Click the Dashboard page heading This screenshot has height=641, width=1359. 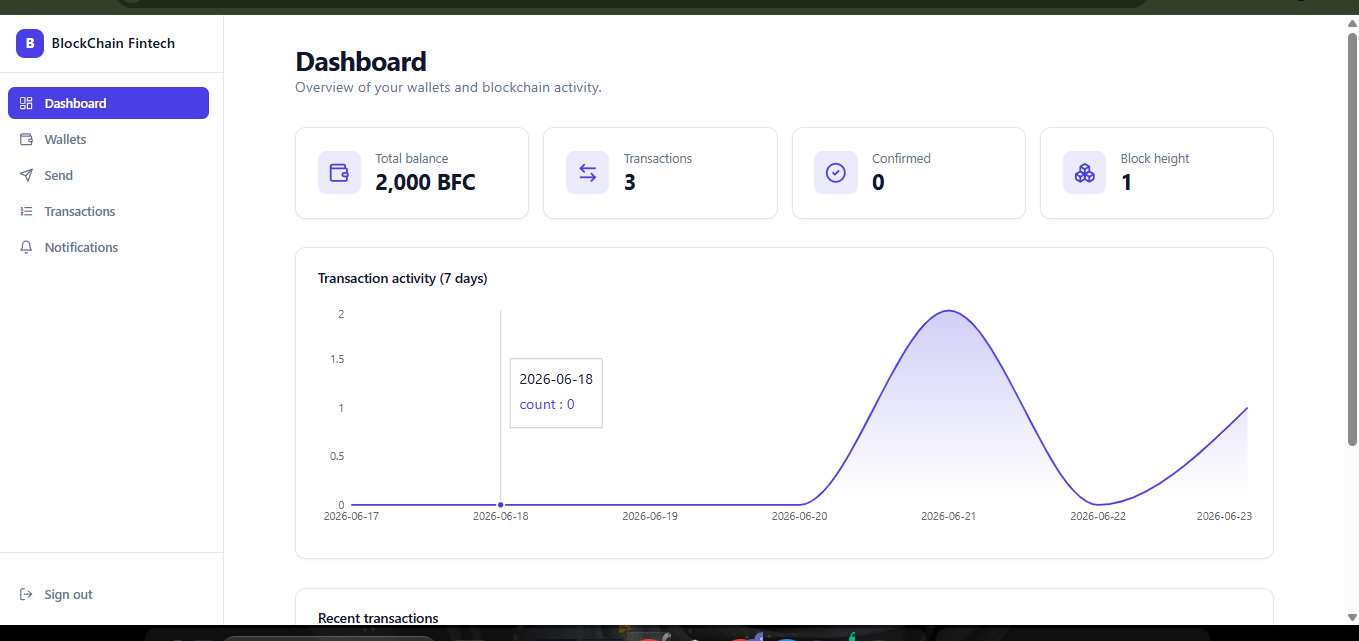361,61
